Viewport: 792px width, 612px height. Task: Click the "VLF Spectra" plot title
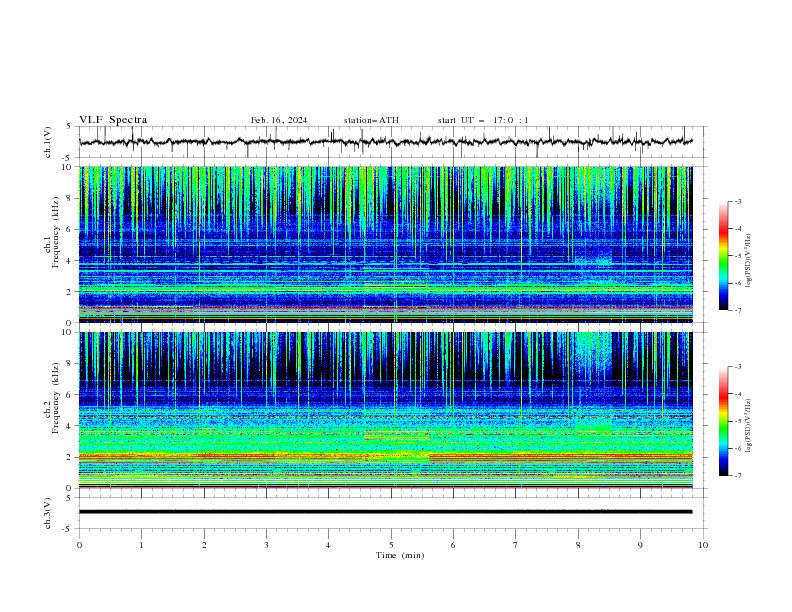pos(113,120)
